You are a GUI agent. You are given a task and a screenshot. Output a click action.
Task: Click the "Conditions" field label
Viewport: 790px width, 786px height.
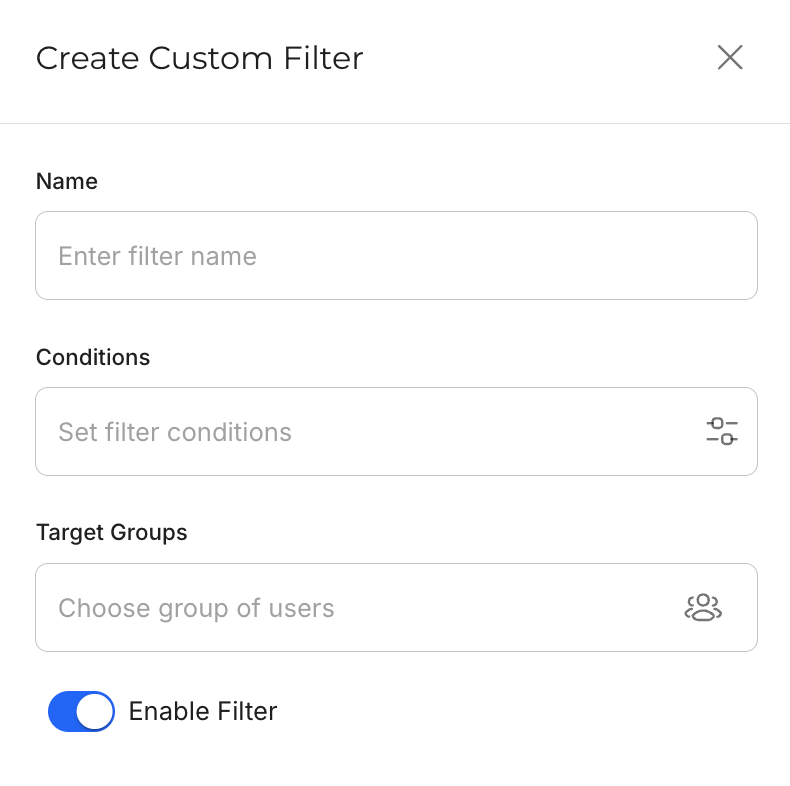[93, 357]
